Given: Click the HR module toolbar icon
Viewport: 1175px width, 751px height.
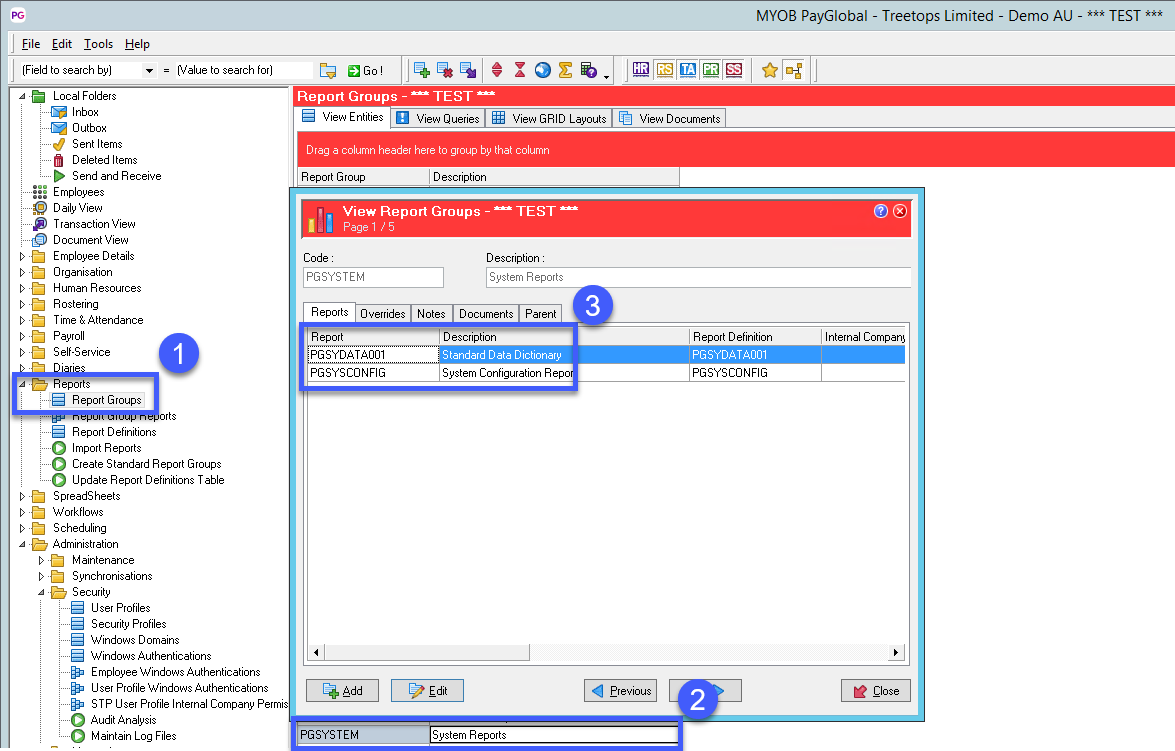Looking at the screenshot, I should tap(641, 70).
